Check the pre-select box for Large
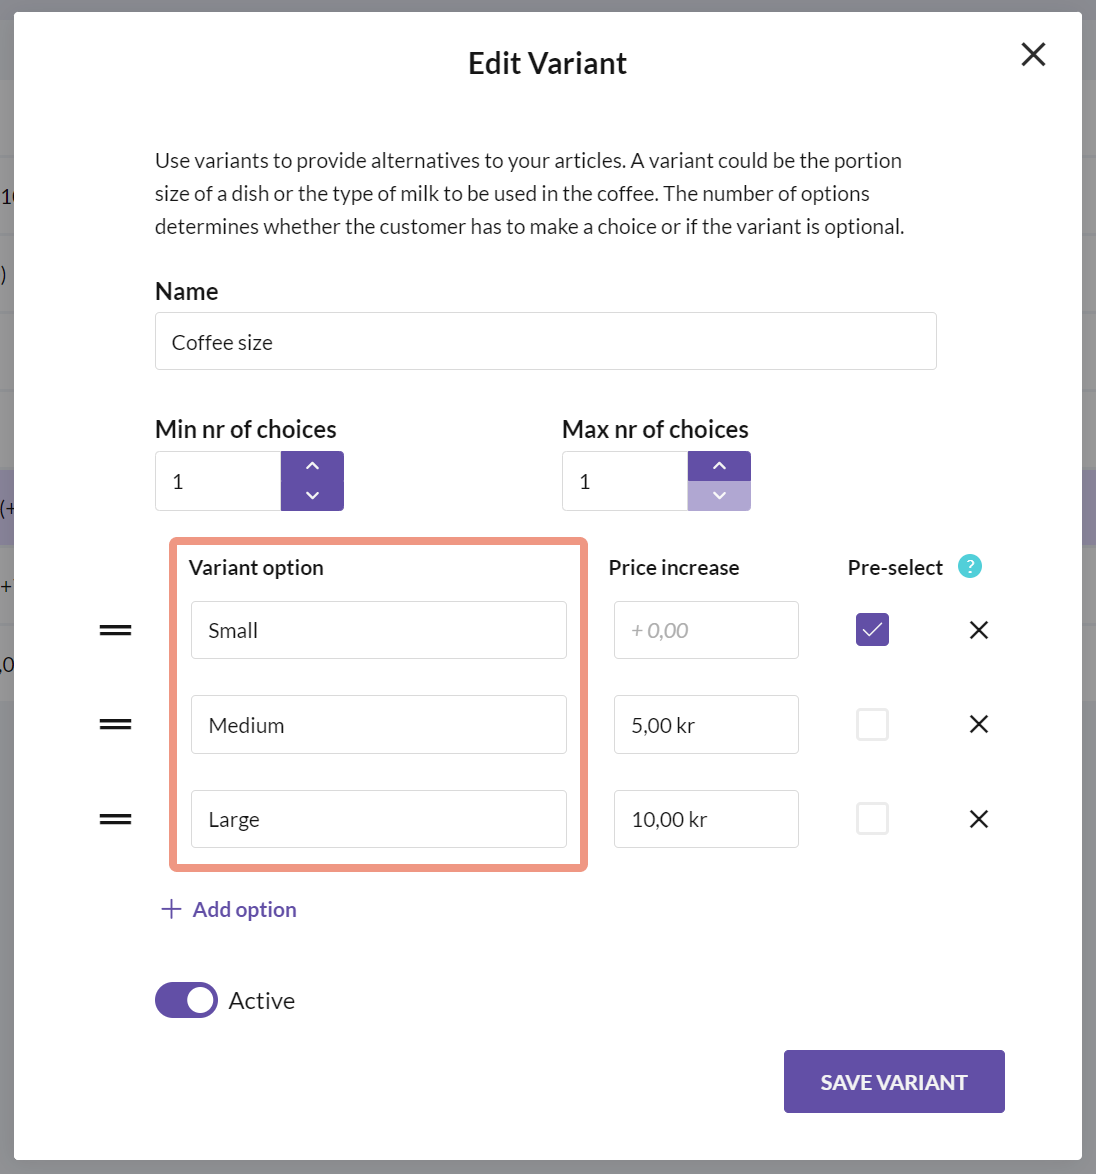Image resolution: width=1096 pixels, height=1174 pixels. click(x=872, y=819)
